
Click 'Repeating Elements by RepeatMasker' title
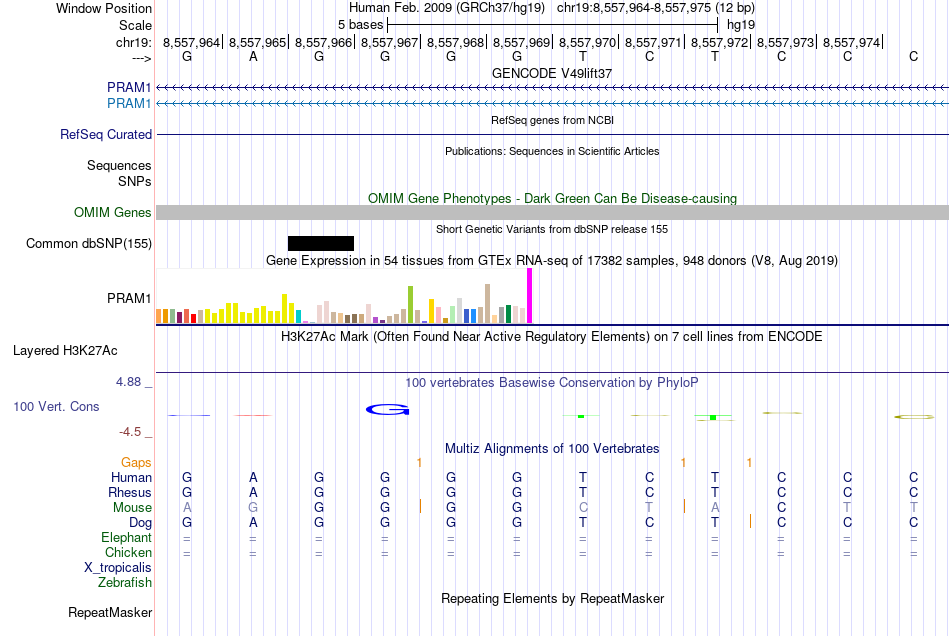[552, 598]
